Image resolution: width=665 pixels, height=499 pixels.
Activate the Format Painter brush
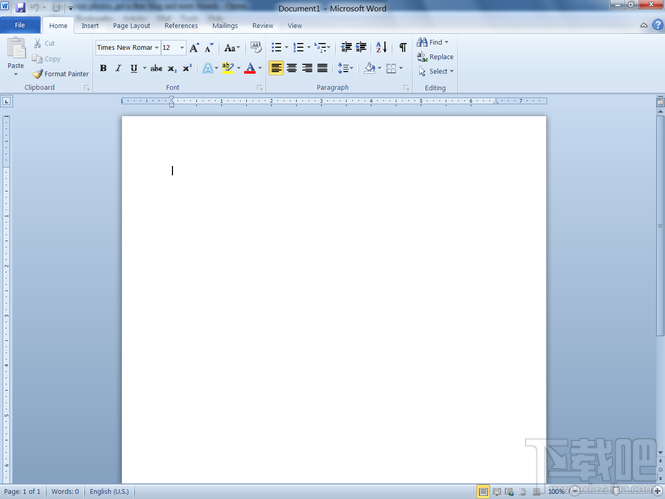click(x=38, y=74)
